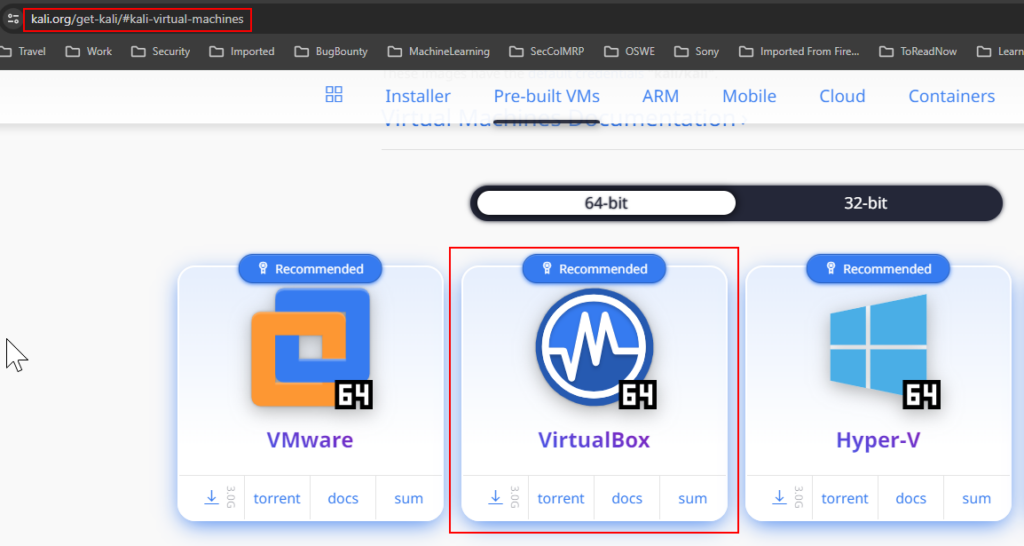Go to the Installer section

pyautogui.click(x=418, y=96)
